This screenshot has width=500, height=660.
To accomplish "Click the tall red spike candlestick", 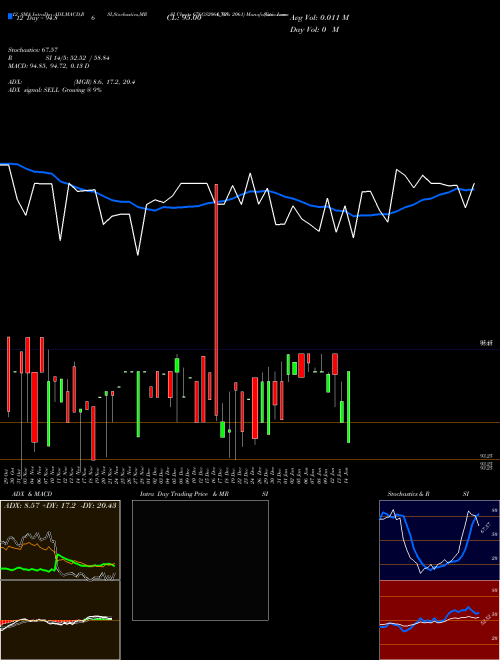I will 216,300.
